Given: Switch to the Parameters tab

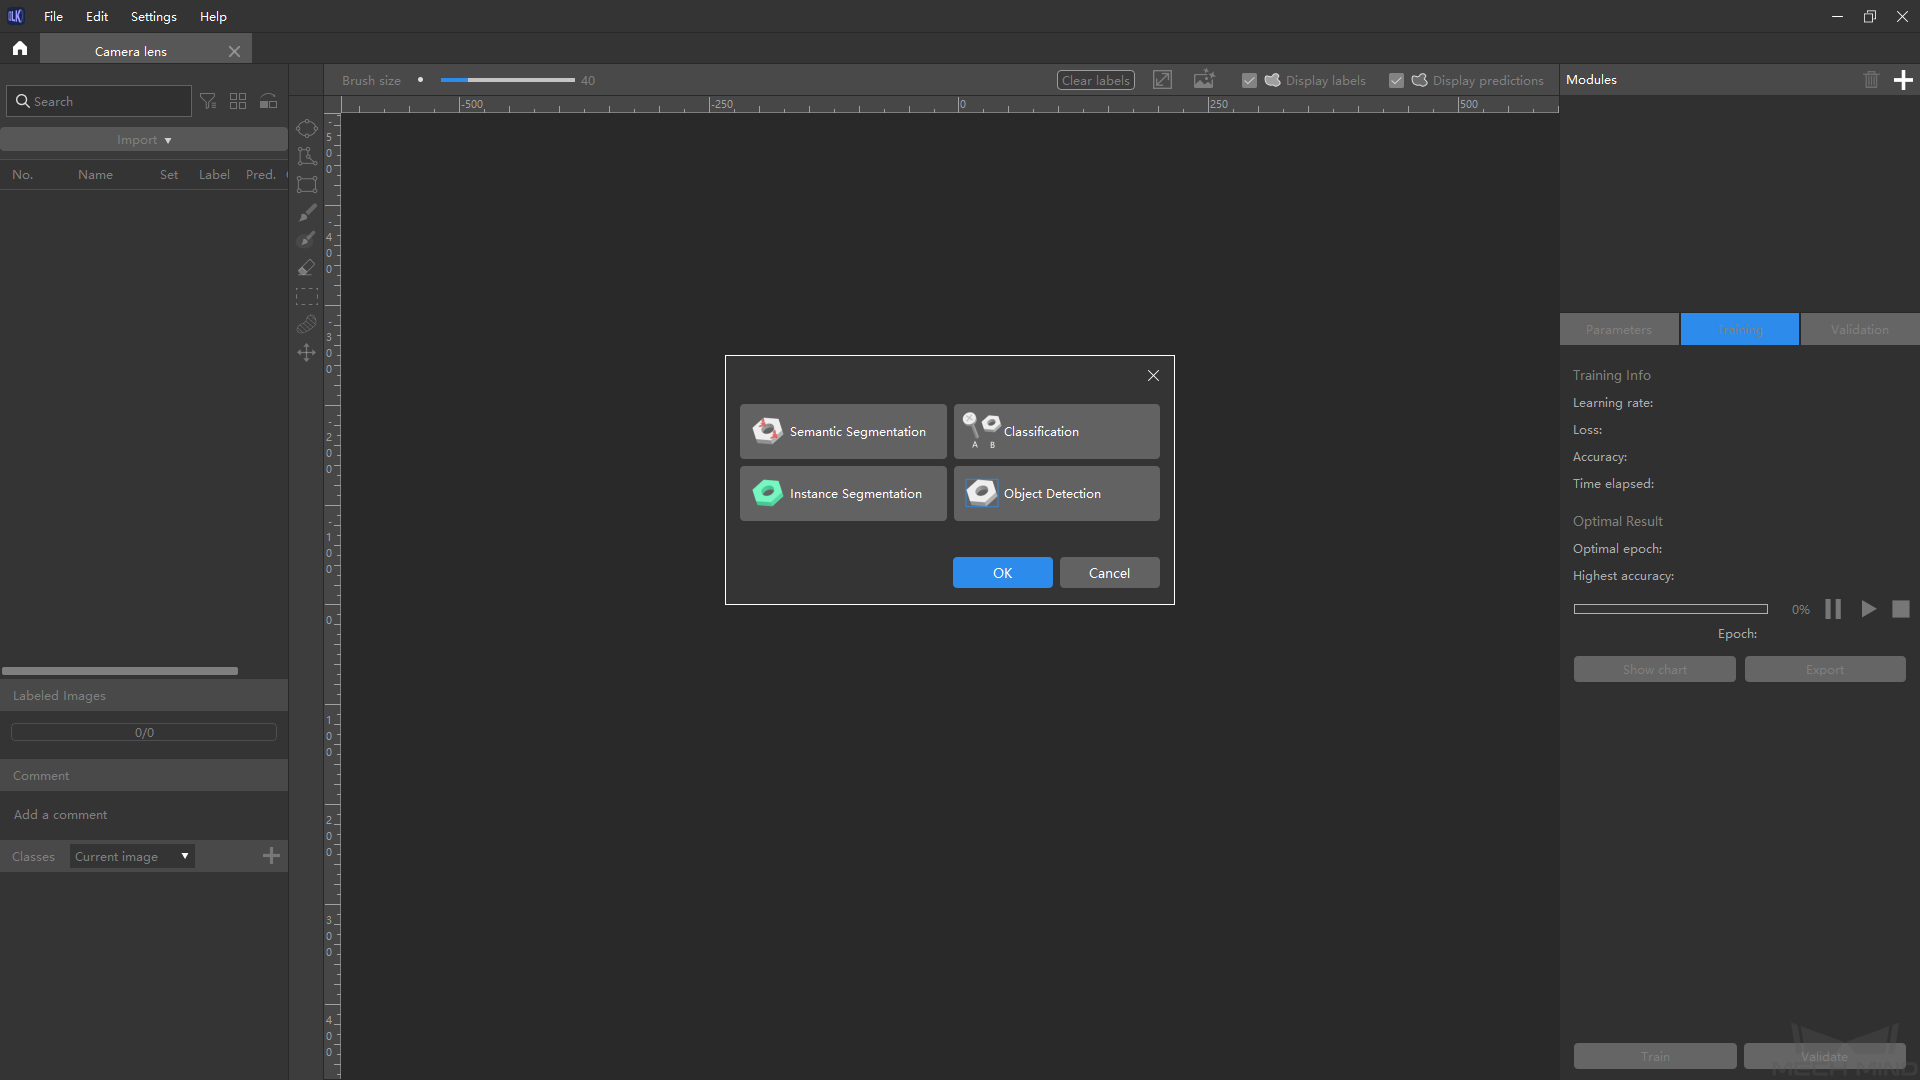Looking at the screenshot, I should [1618, 328].
